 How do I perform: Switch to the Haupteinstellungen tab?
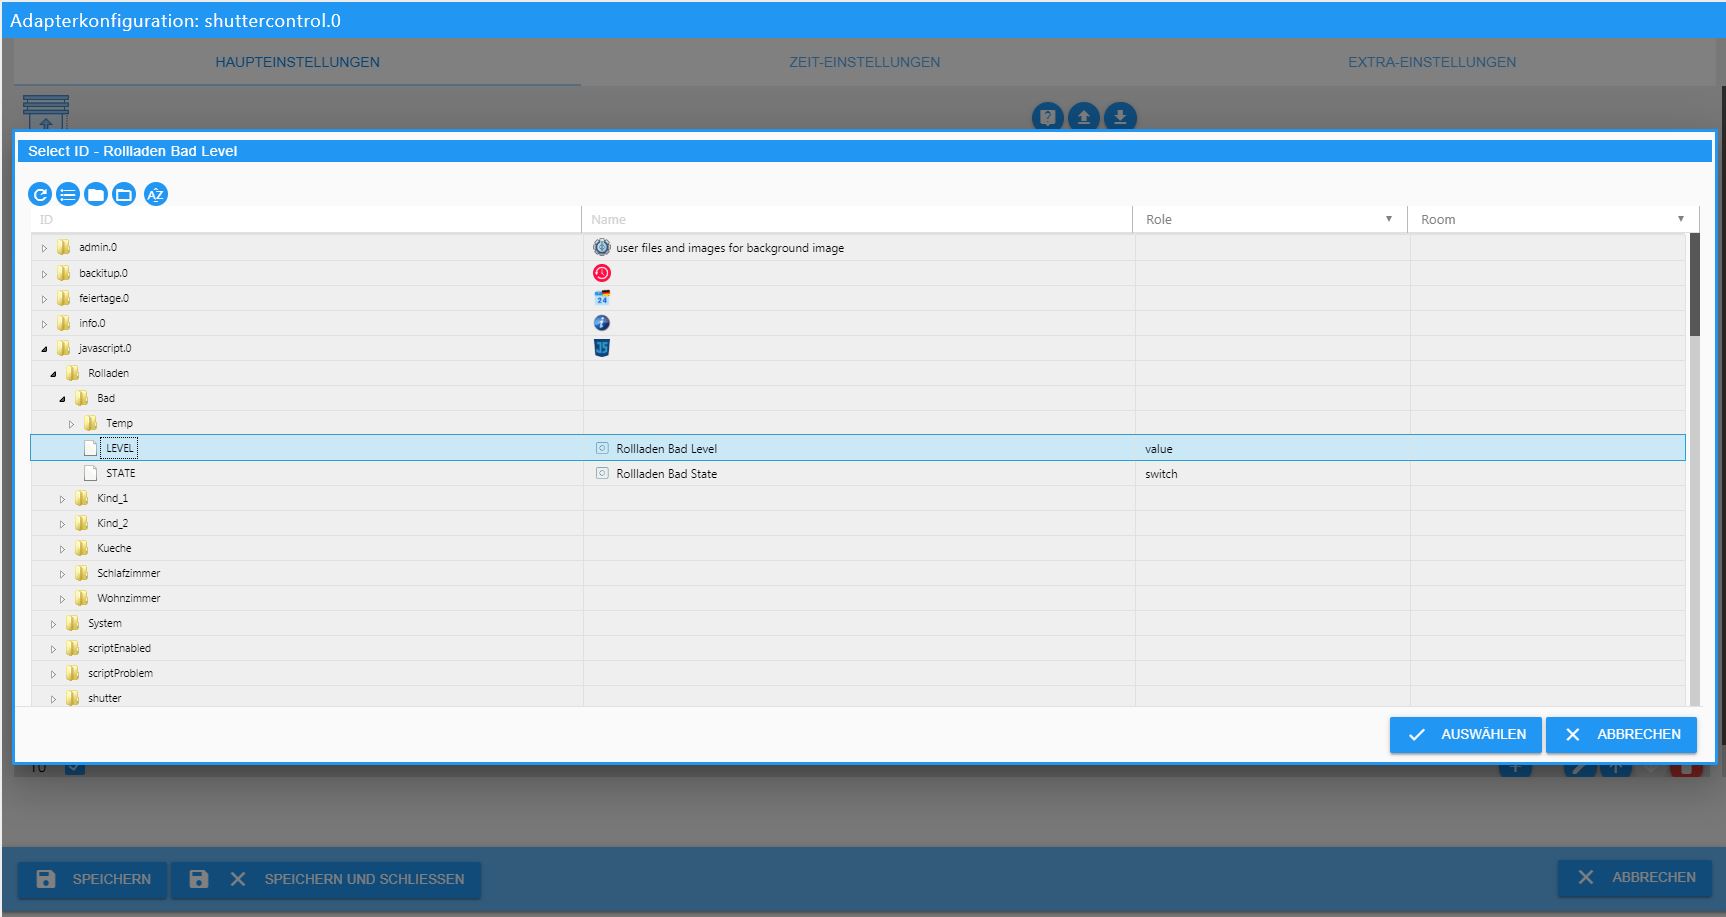point(297,62)
